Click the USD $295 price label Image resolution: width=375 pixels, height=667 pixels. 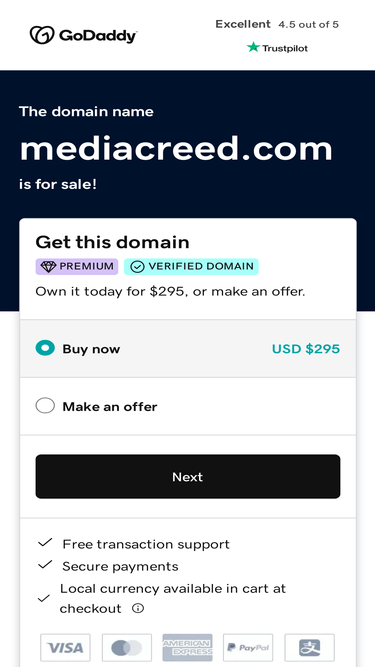coord(306,349)
